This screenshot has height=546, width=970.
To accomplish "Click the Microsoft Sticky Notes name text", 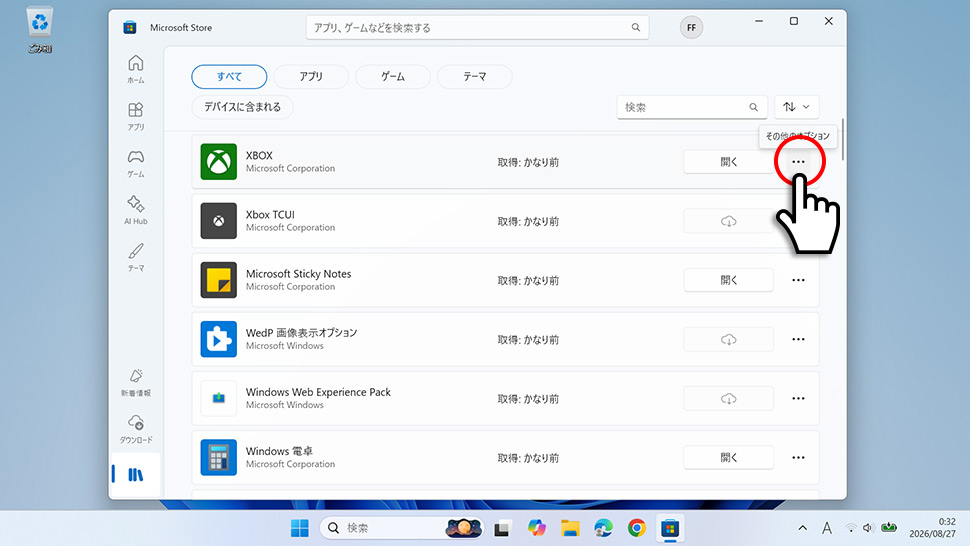I will [298, 273].
